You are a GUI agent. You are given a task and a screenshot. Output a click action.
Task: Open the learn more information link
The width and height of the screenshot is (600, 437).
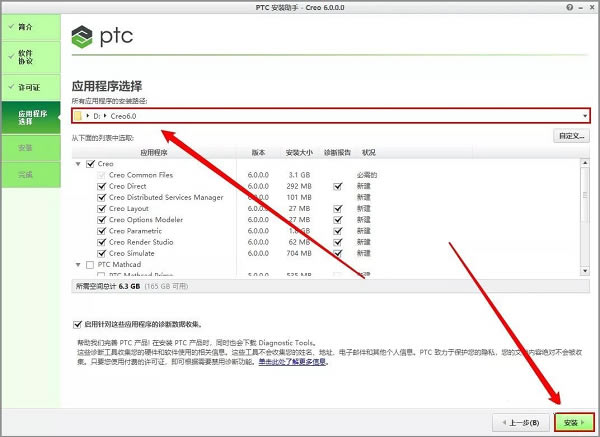[x=292, y=362]
